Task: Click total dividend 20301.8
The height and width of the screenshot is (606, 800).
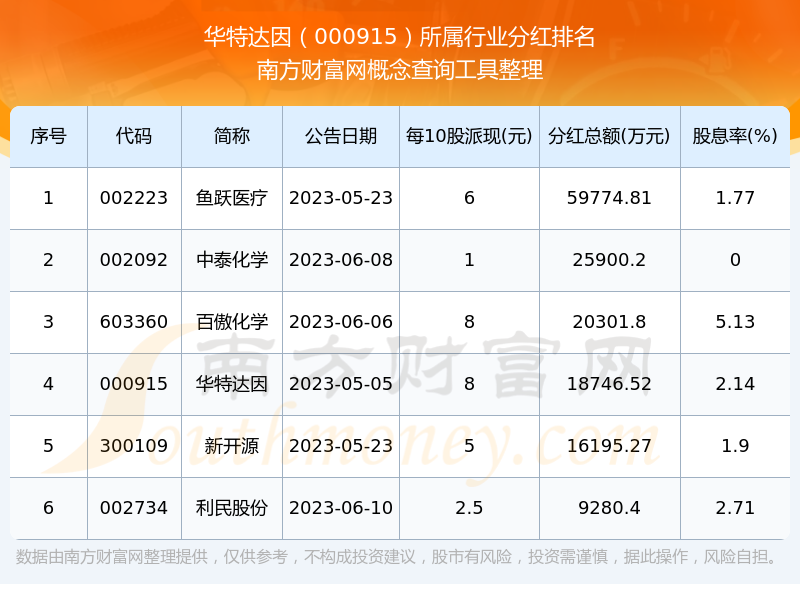Action: (x=609, y=322)
